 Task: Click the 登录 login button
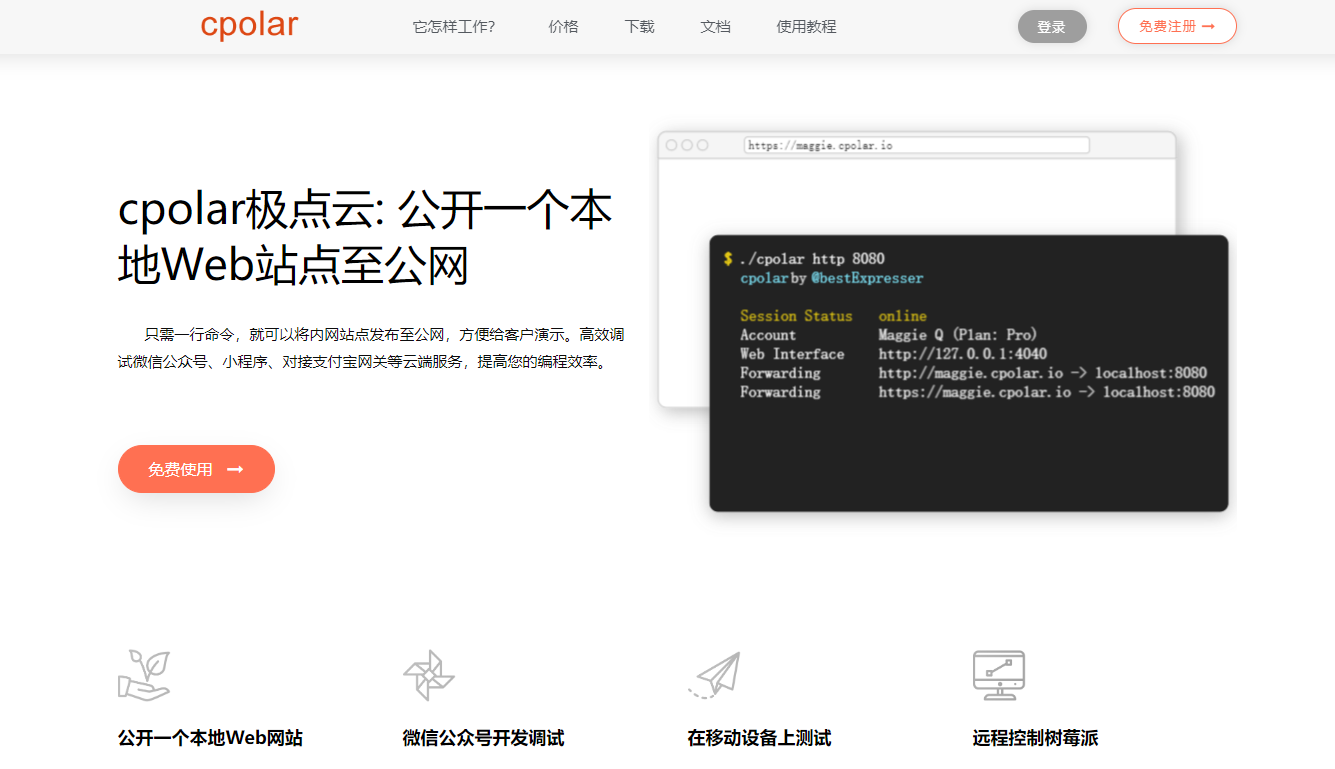[1052, 27]
